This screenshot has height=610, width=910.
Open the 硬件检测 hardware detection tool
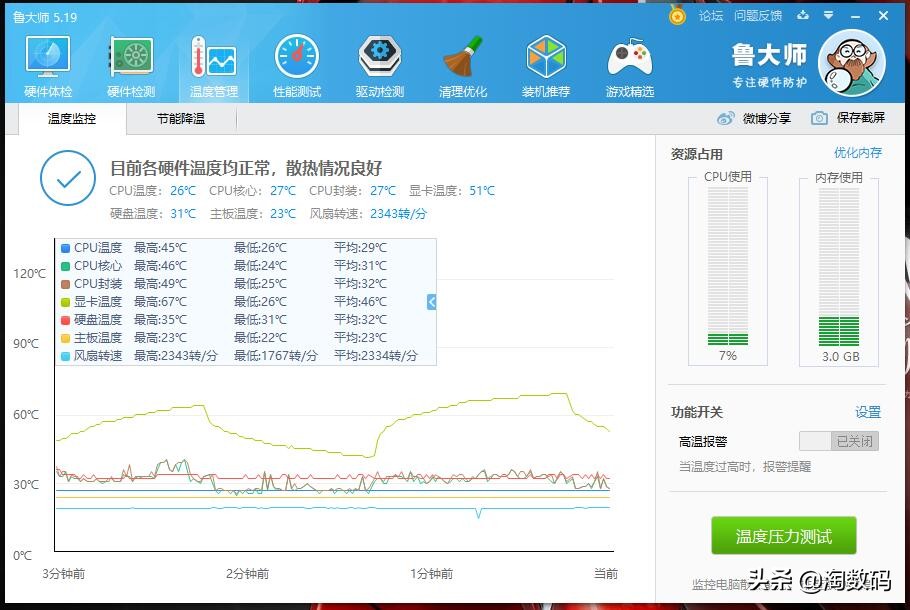coord(129,62)
